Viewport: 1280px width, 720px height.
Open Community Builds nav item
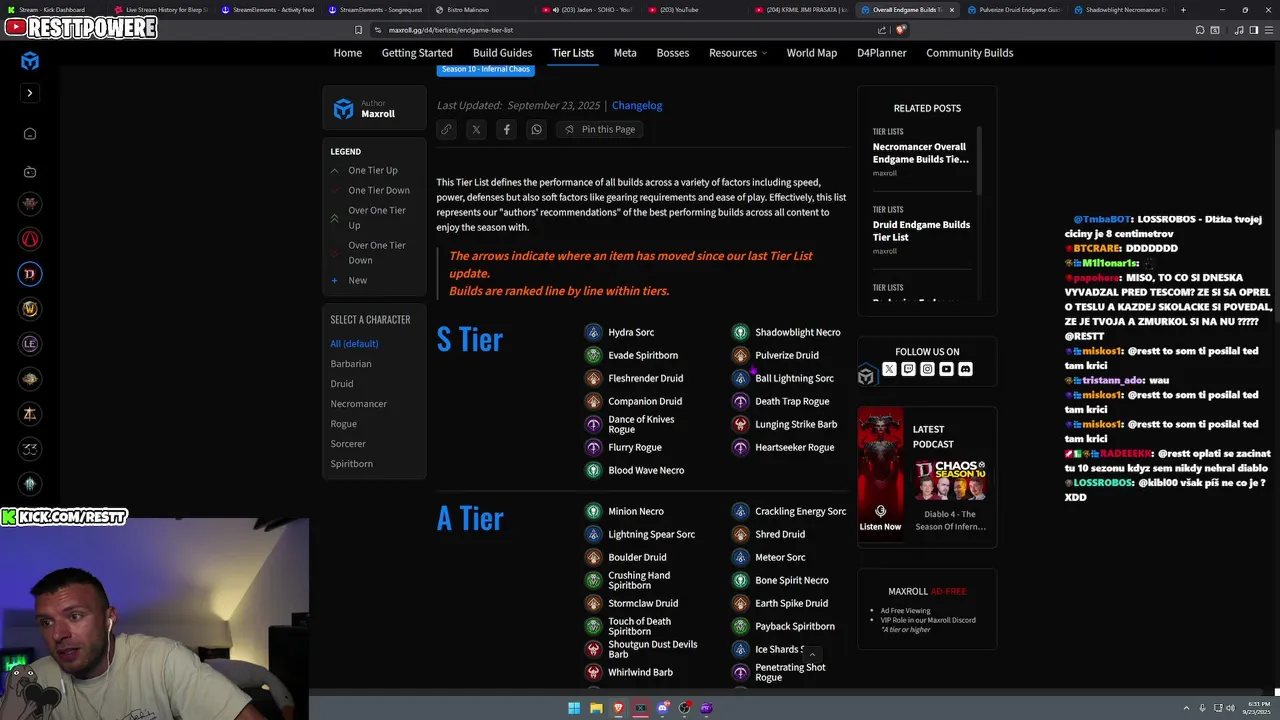tap(970, 52)
